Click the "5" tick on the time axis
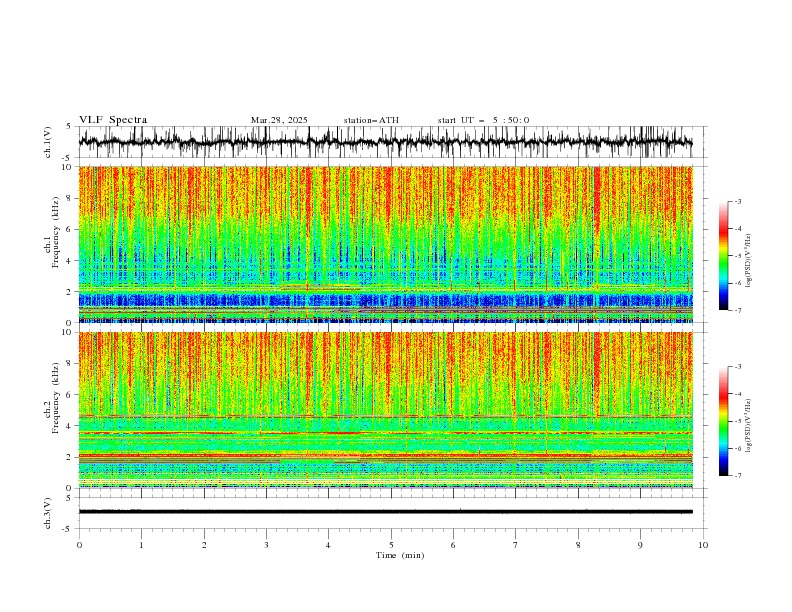 (x=391, y=545)
